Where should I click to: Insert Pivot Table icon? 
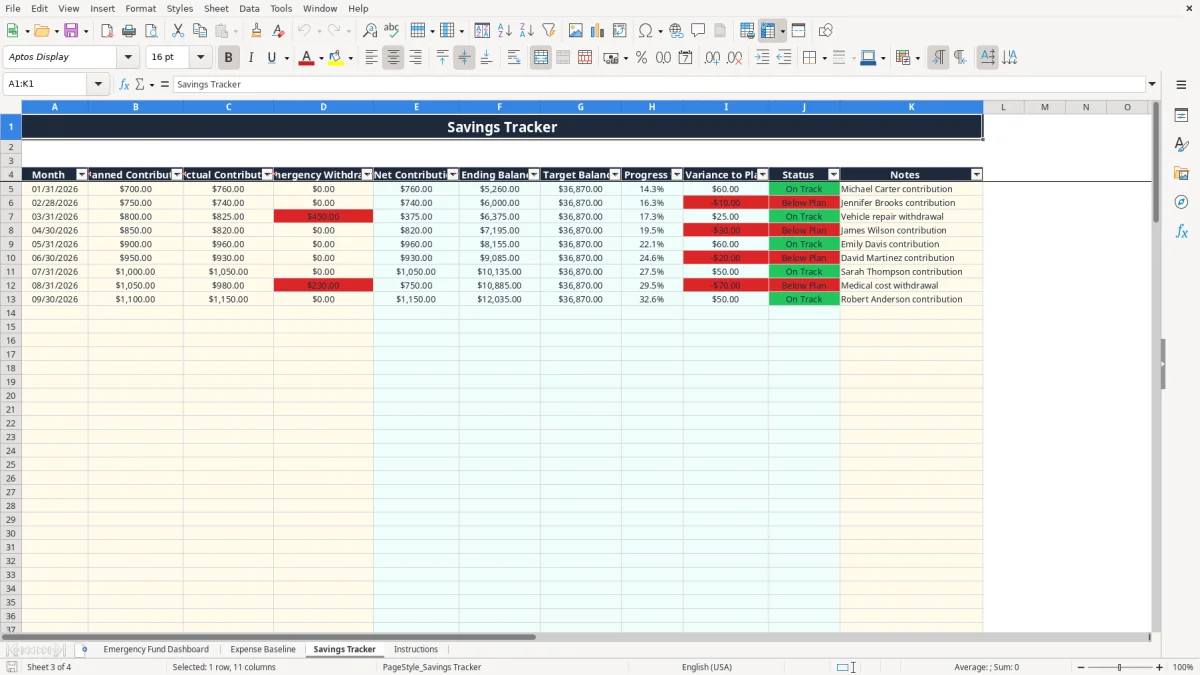click(620, 31)
